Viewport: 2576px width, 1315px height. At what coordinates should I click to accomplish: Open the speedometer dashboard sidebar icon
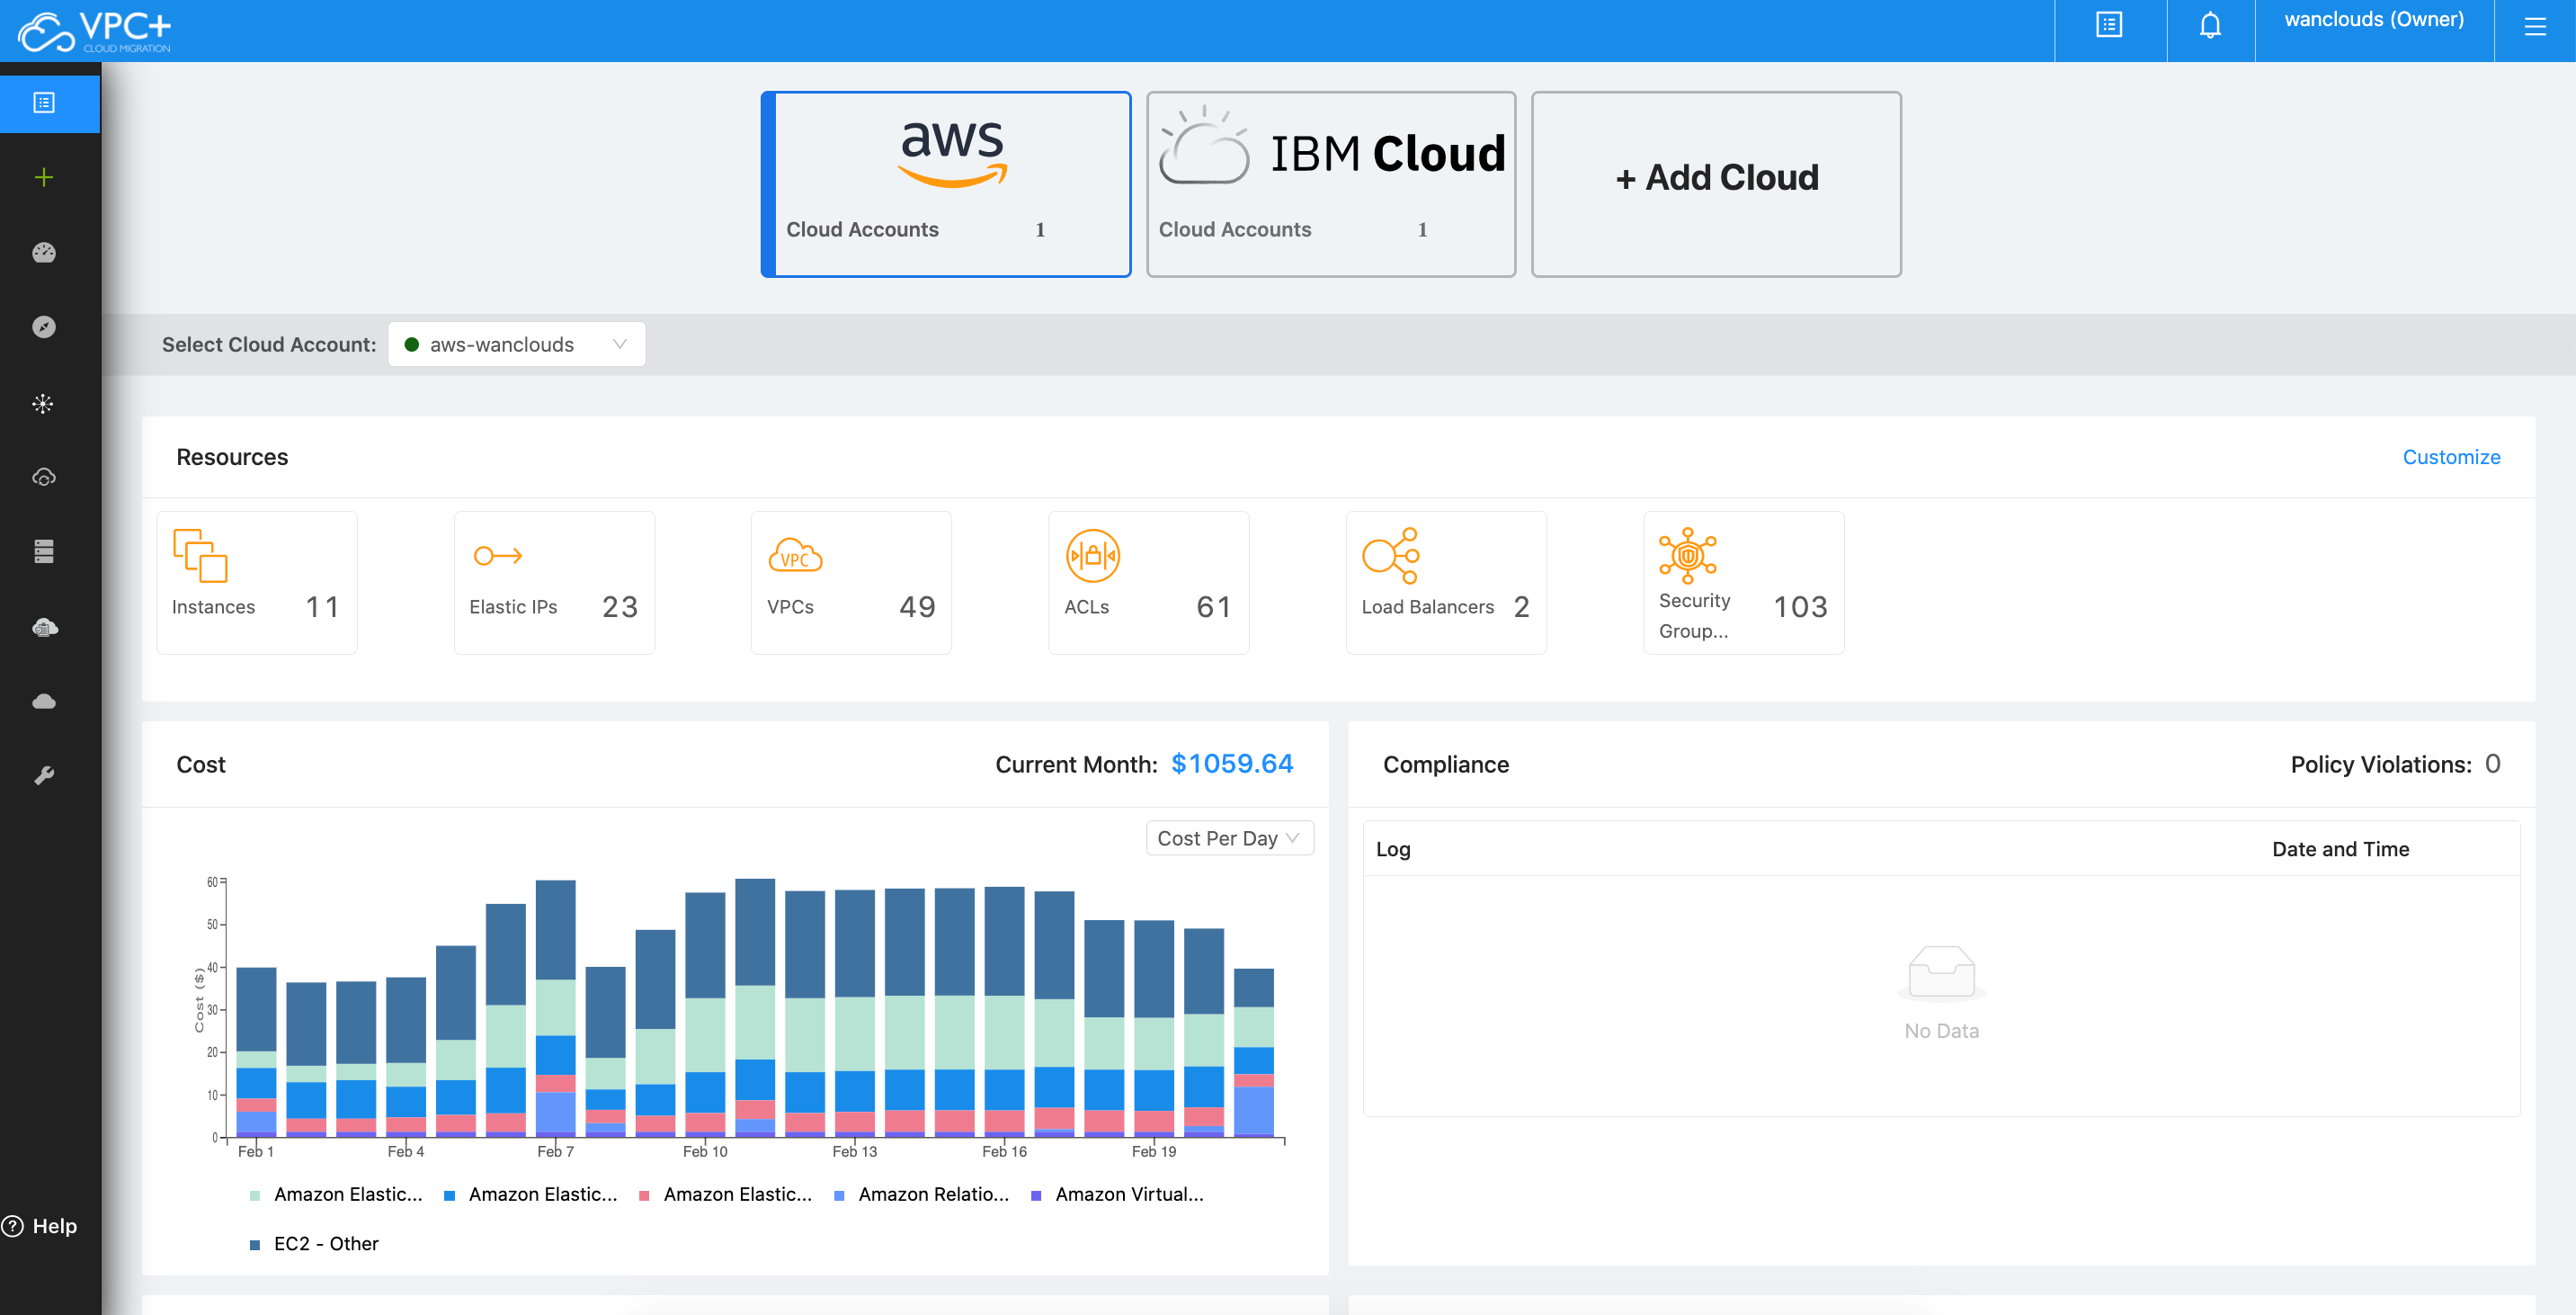point(44,253)
